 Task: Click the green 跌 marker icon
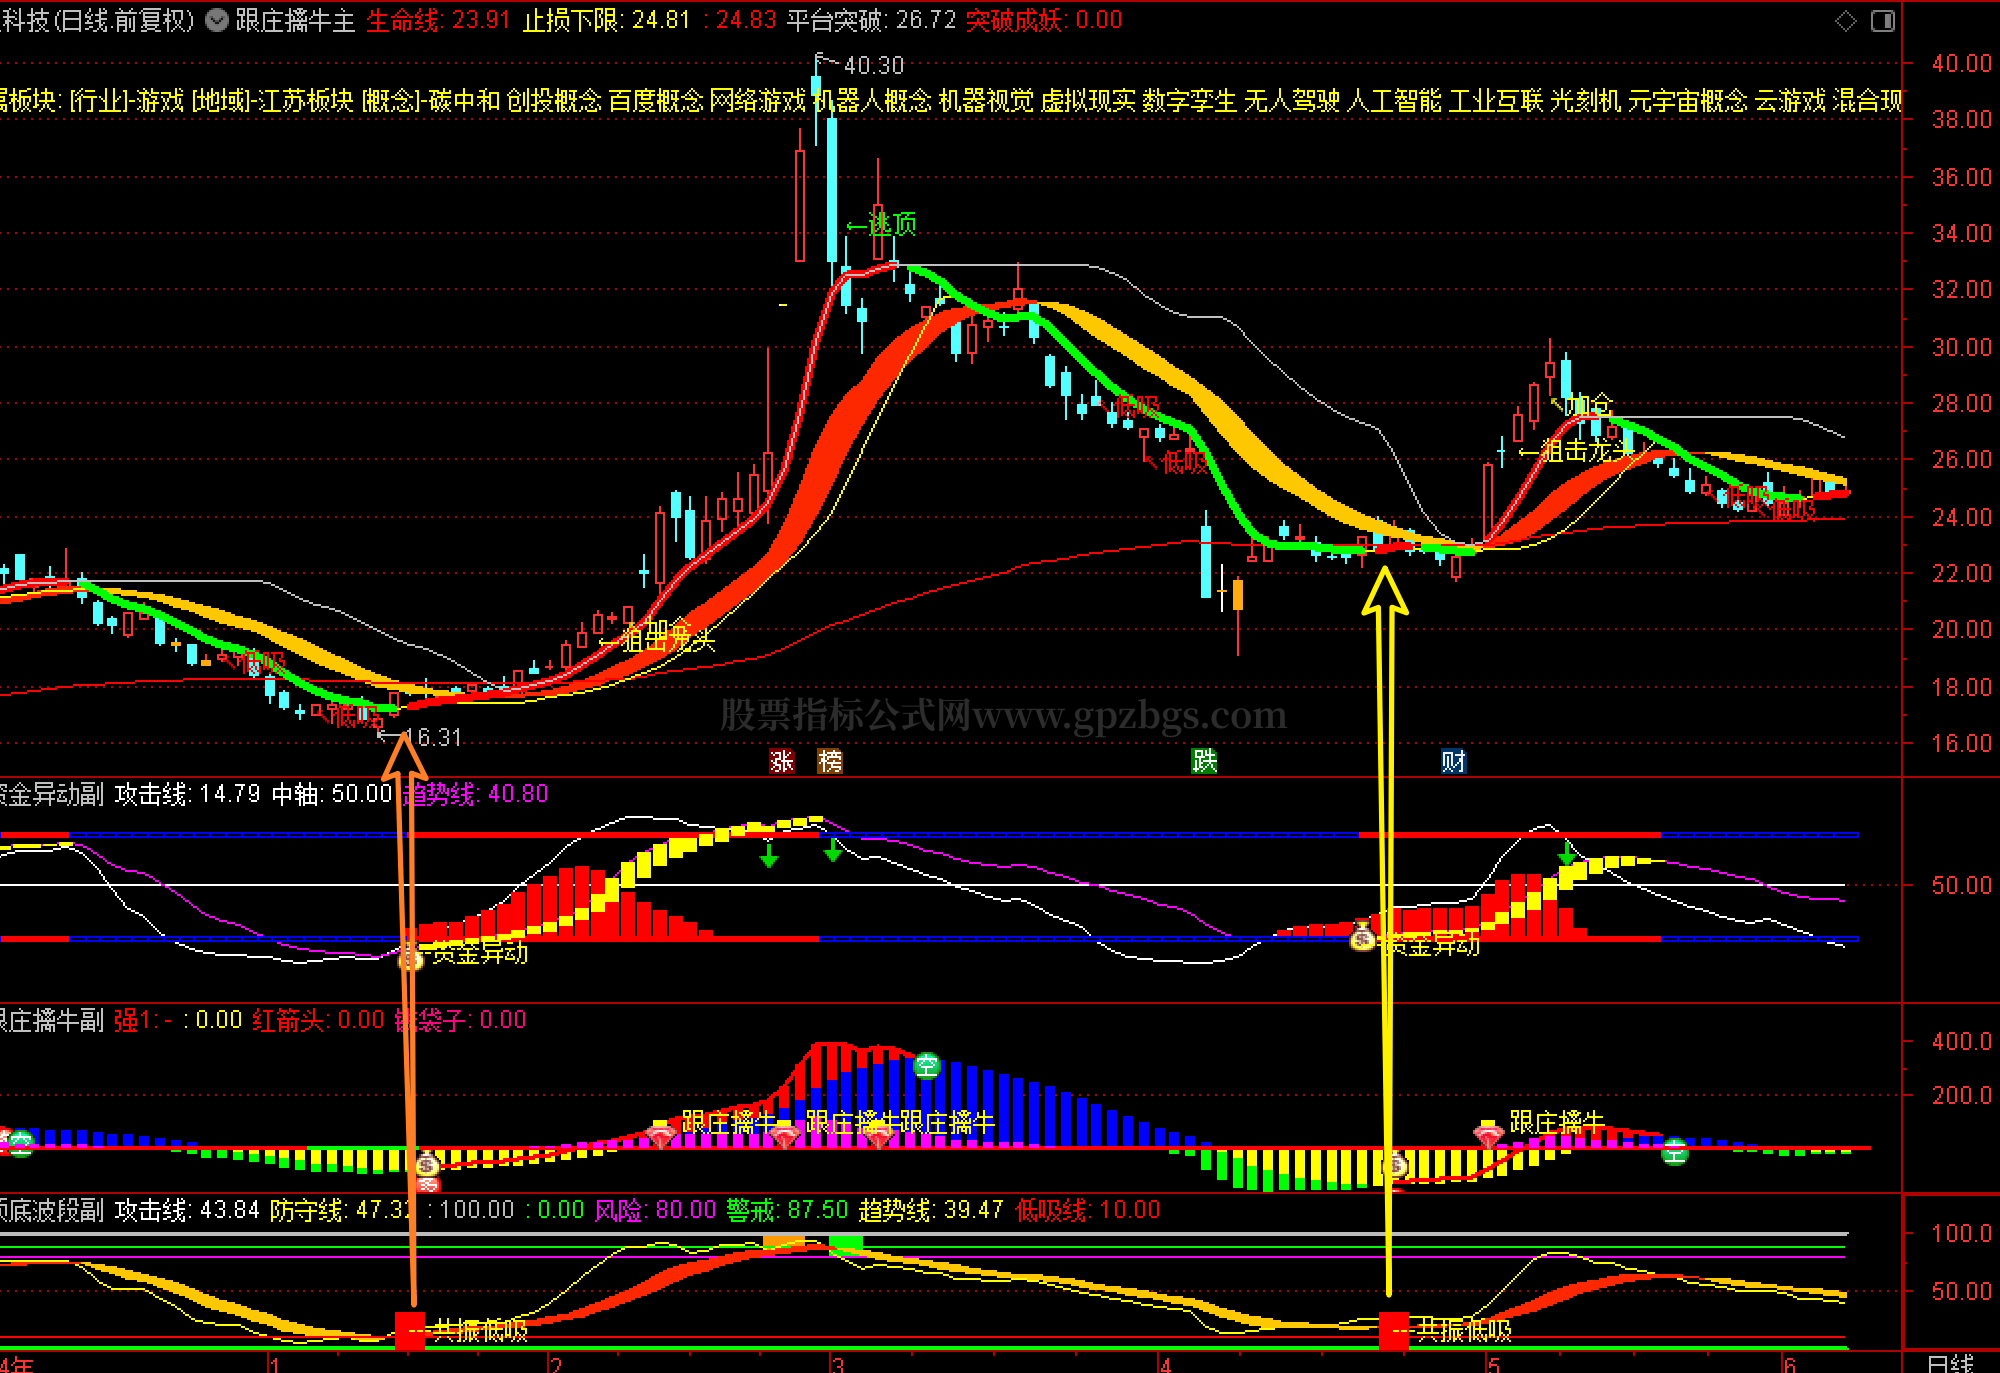(x=1204, y=762)
